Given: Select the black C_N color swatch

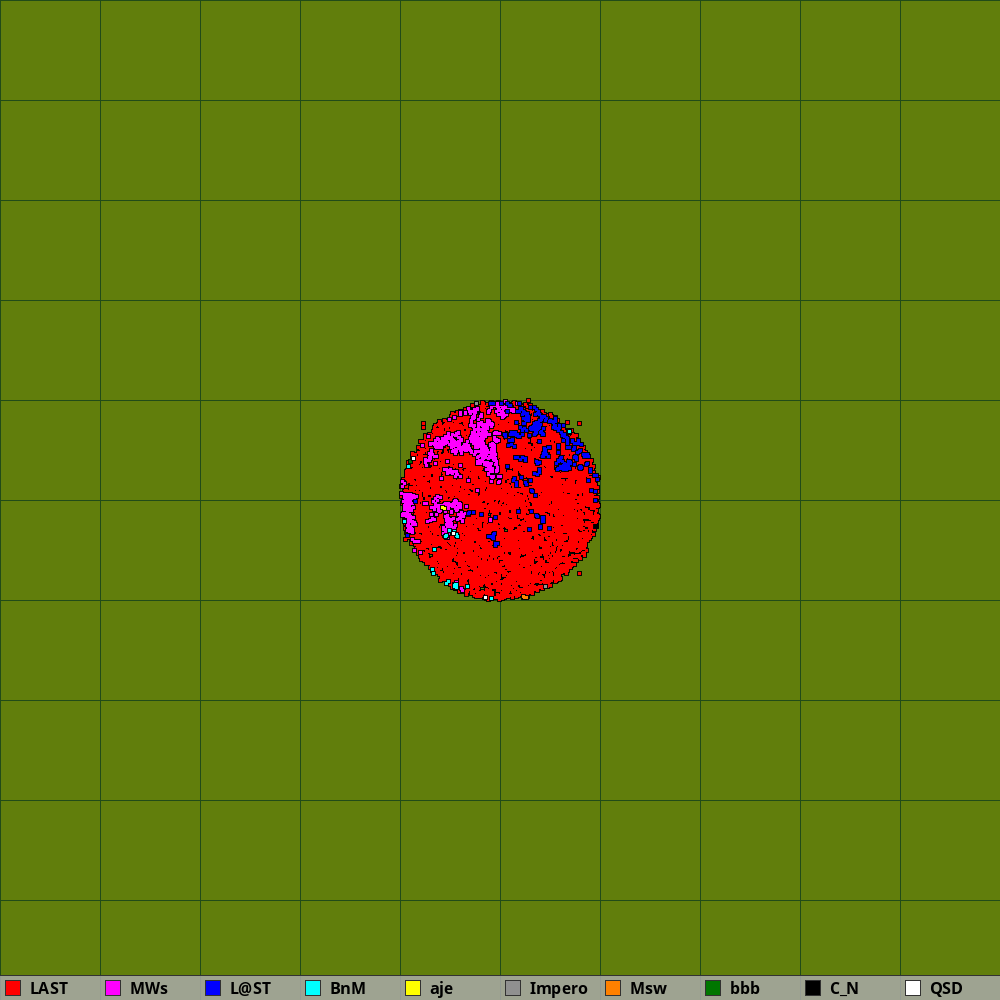Looking at the screenshot, I should point(813,988).
